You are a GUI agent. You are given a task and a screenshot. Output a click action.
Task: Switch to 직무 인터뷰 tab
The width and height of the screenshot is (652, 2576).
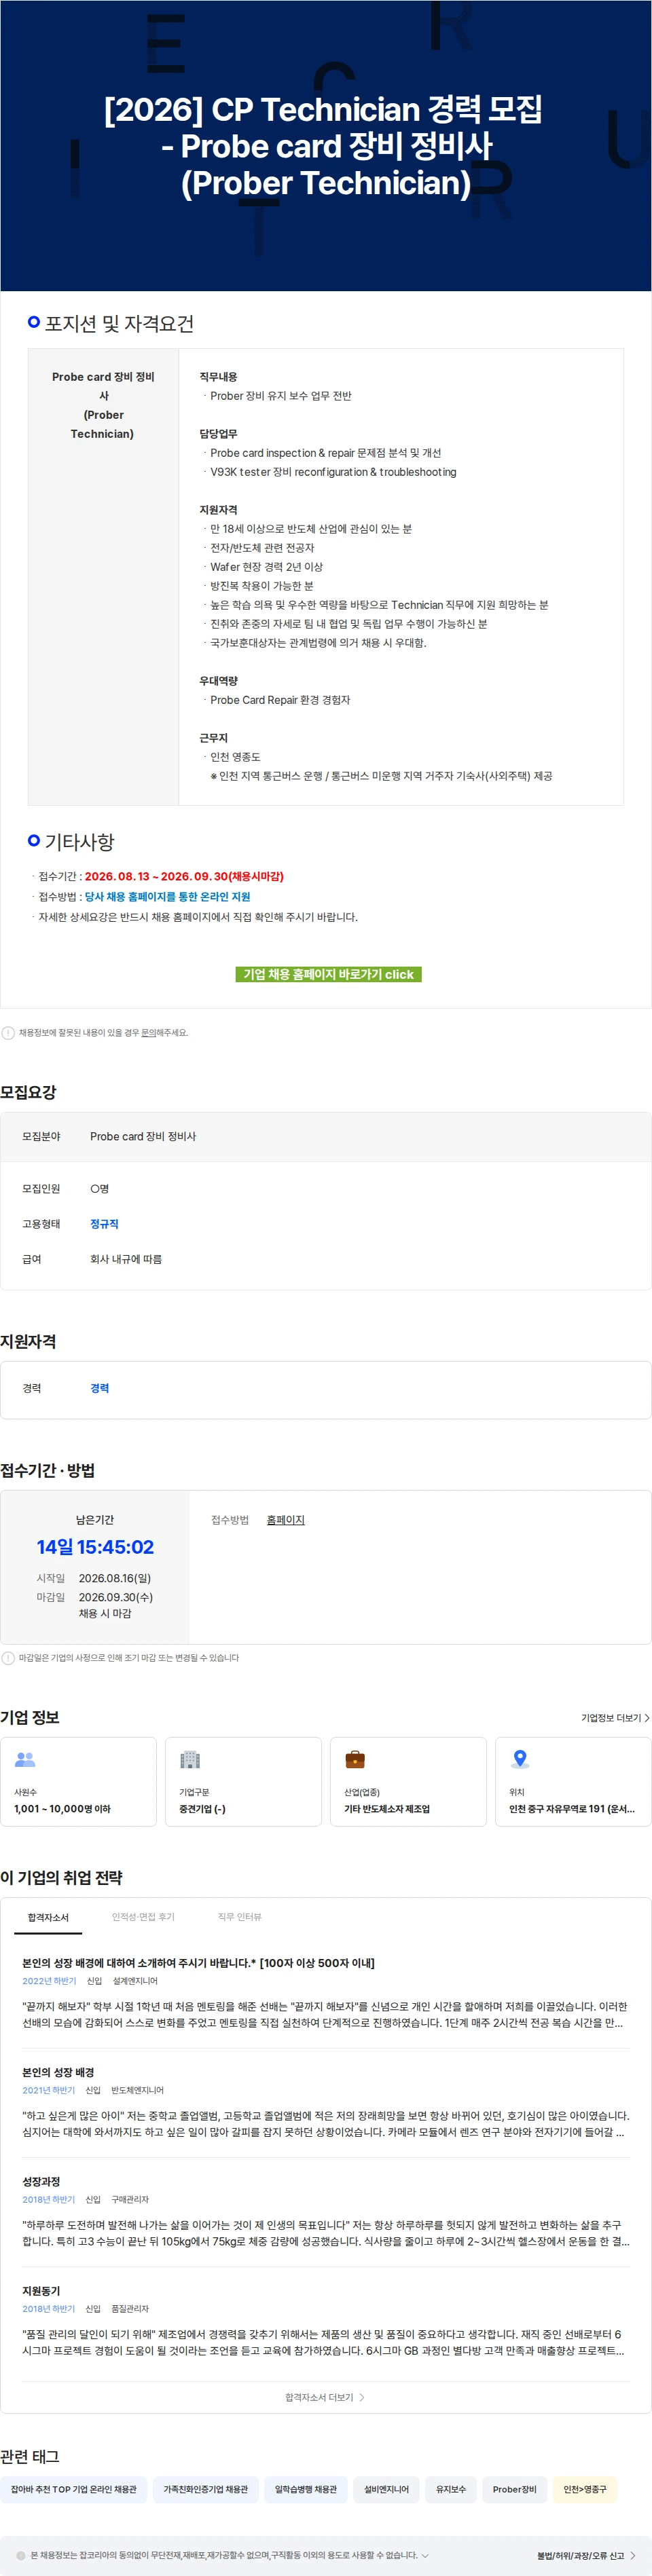240,1917
